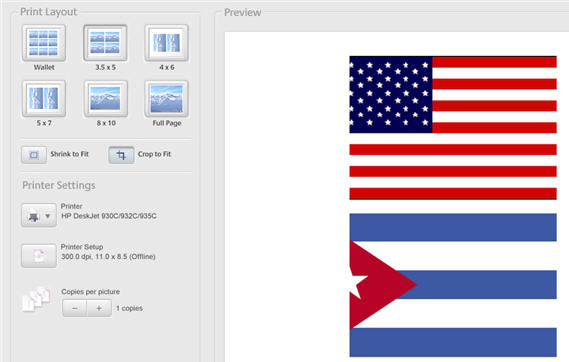Select the 8 x 10 print layout
Viewport: 569px width, 362px height.
pos(105,99)
